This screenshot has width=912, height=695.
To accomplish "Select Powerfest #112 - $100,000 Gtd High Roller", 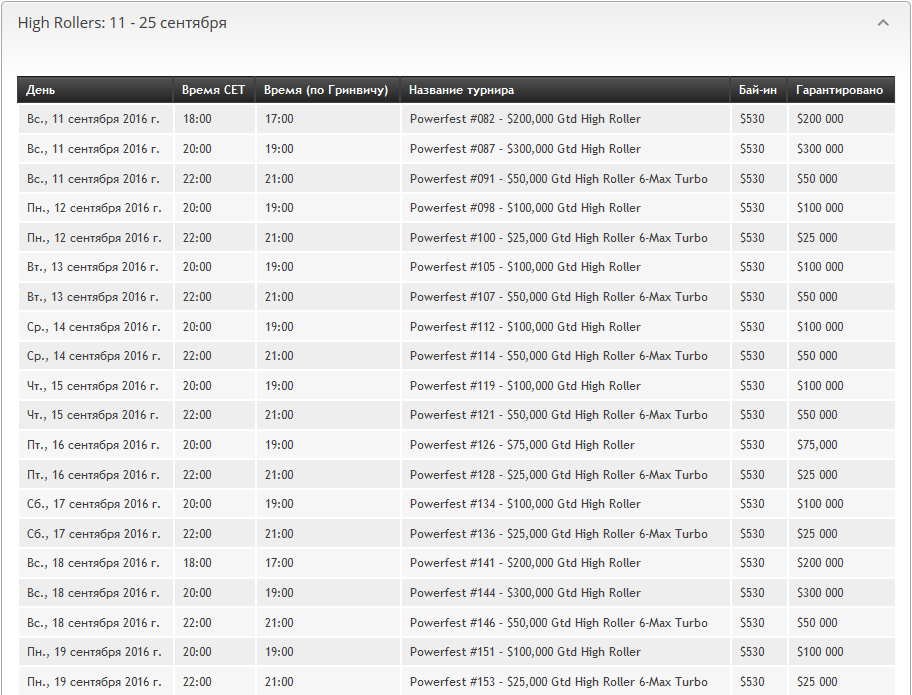I will pos(525,327).
